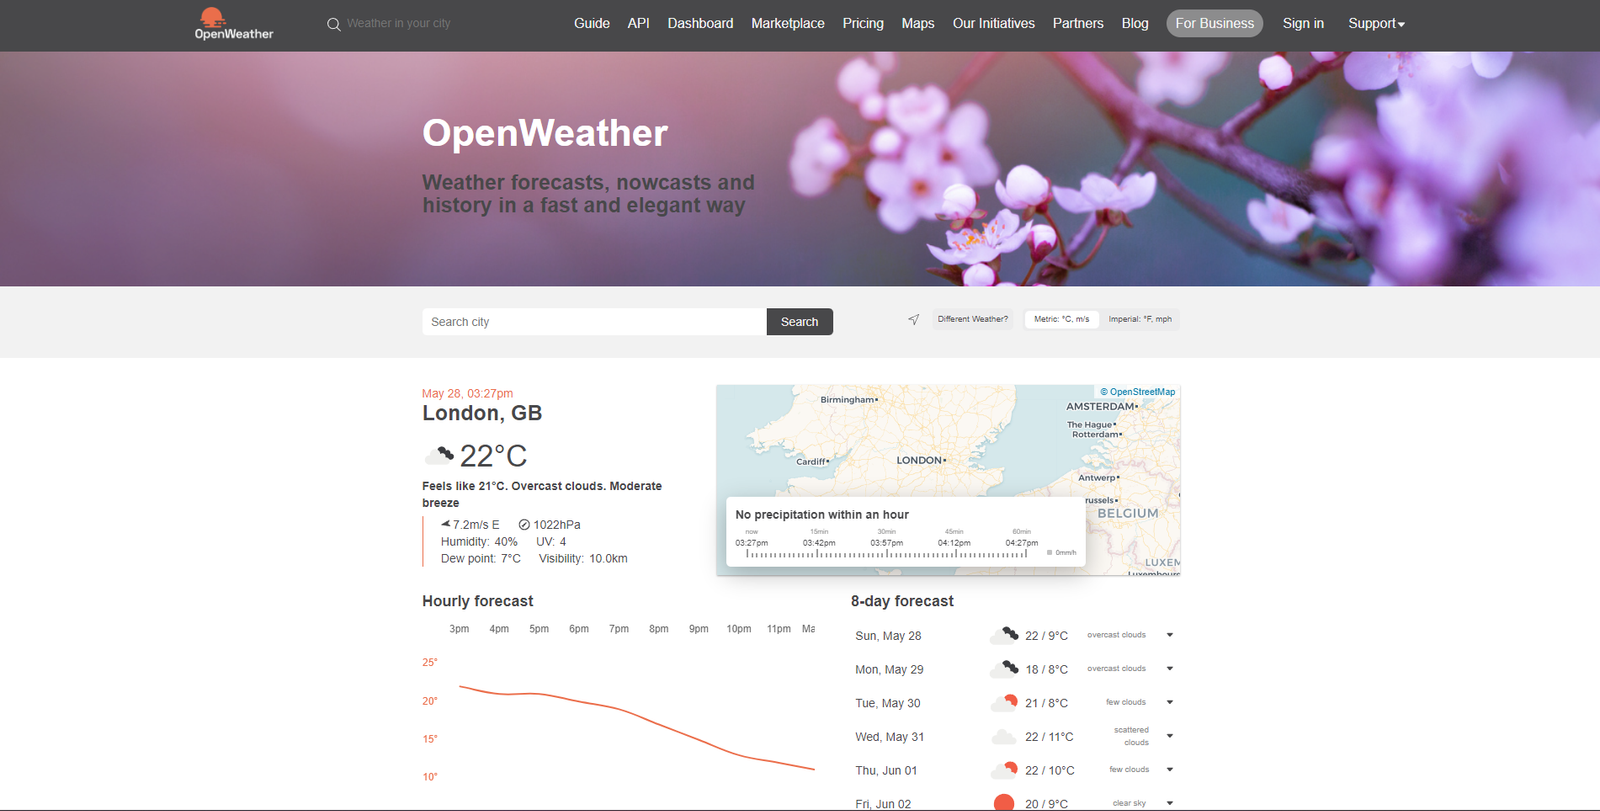The width and height of the screenshot is (1600, 811).
Task: Click the current weather cloud icon beside 22°C
Action: pos(439,456)
